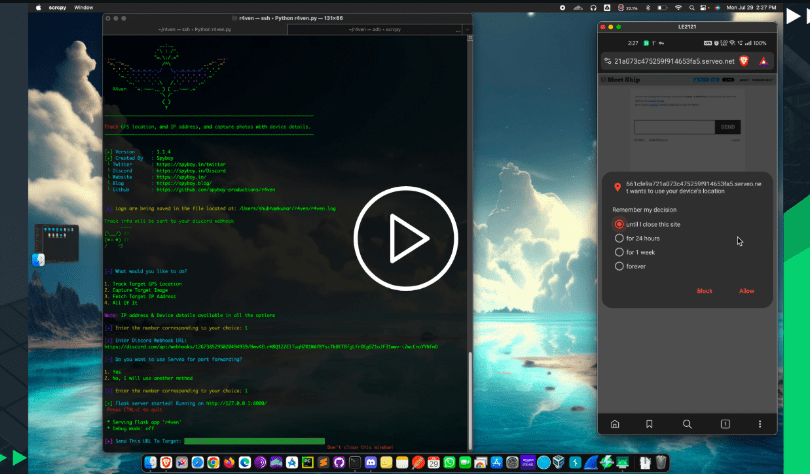Screen dimensions: 810x474
Task: Open the three-dot browser menu
Action: [760, 424]
